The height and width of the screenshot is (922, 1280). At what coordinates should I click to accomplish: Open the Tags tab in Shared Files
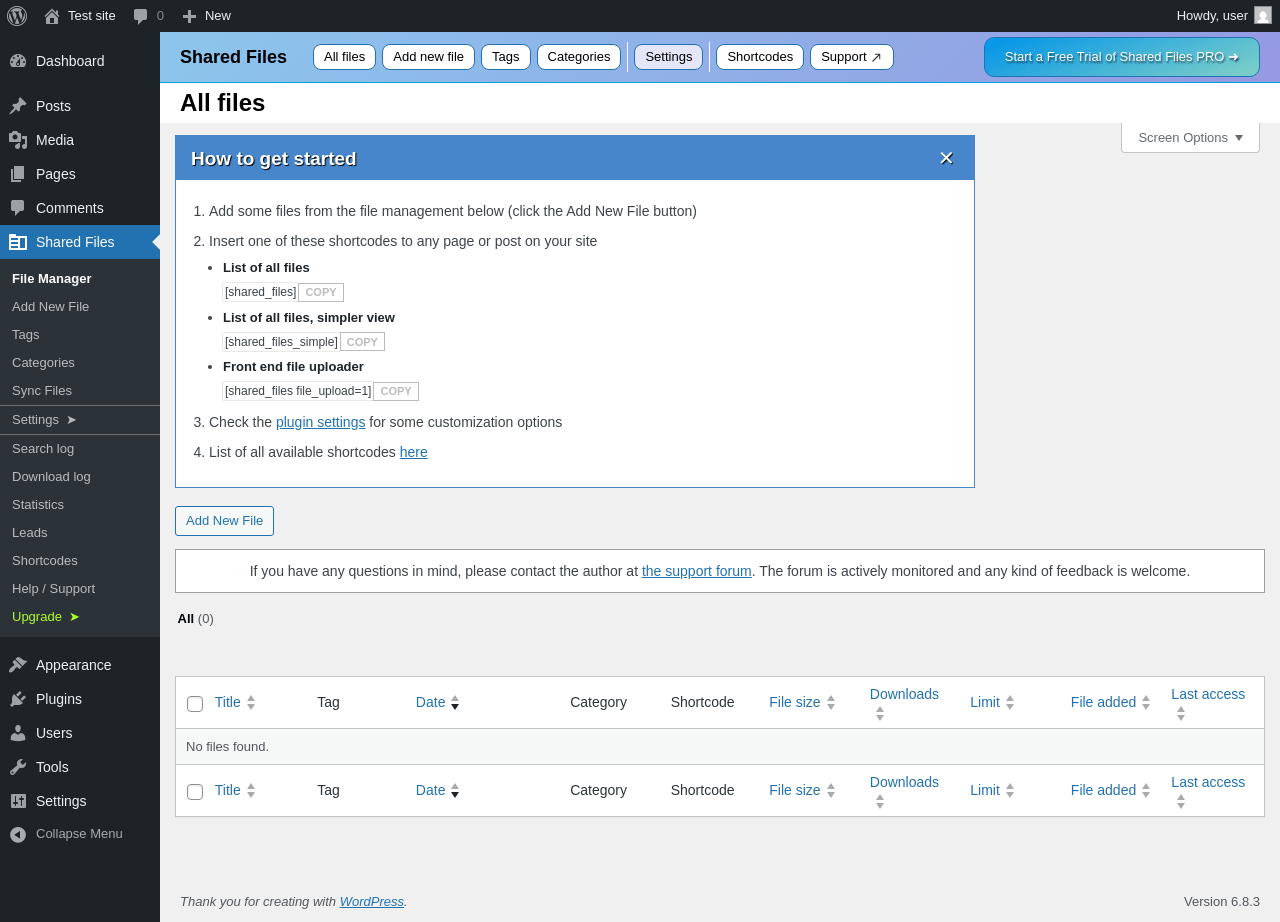click(506, 57)
